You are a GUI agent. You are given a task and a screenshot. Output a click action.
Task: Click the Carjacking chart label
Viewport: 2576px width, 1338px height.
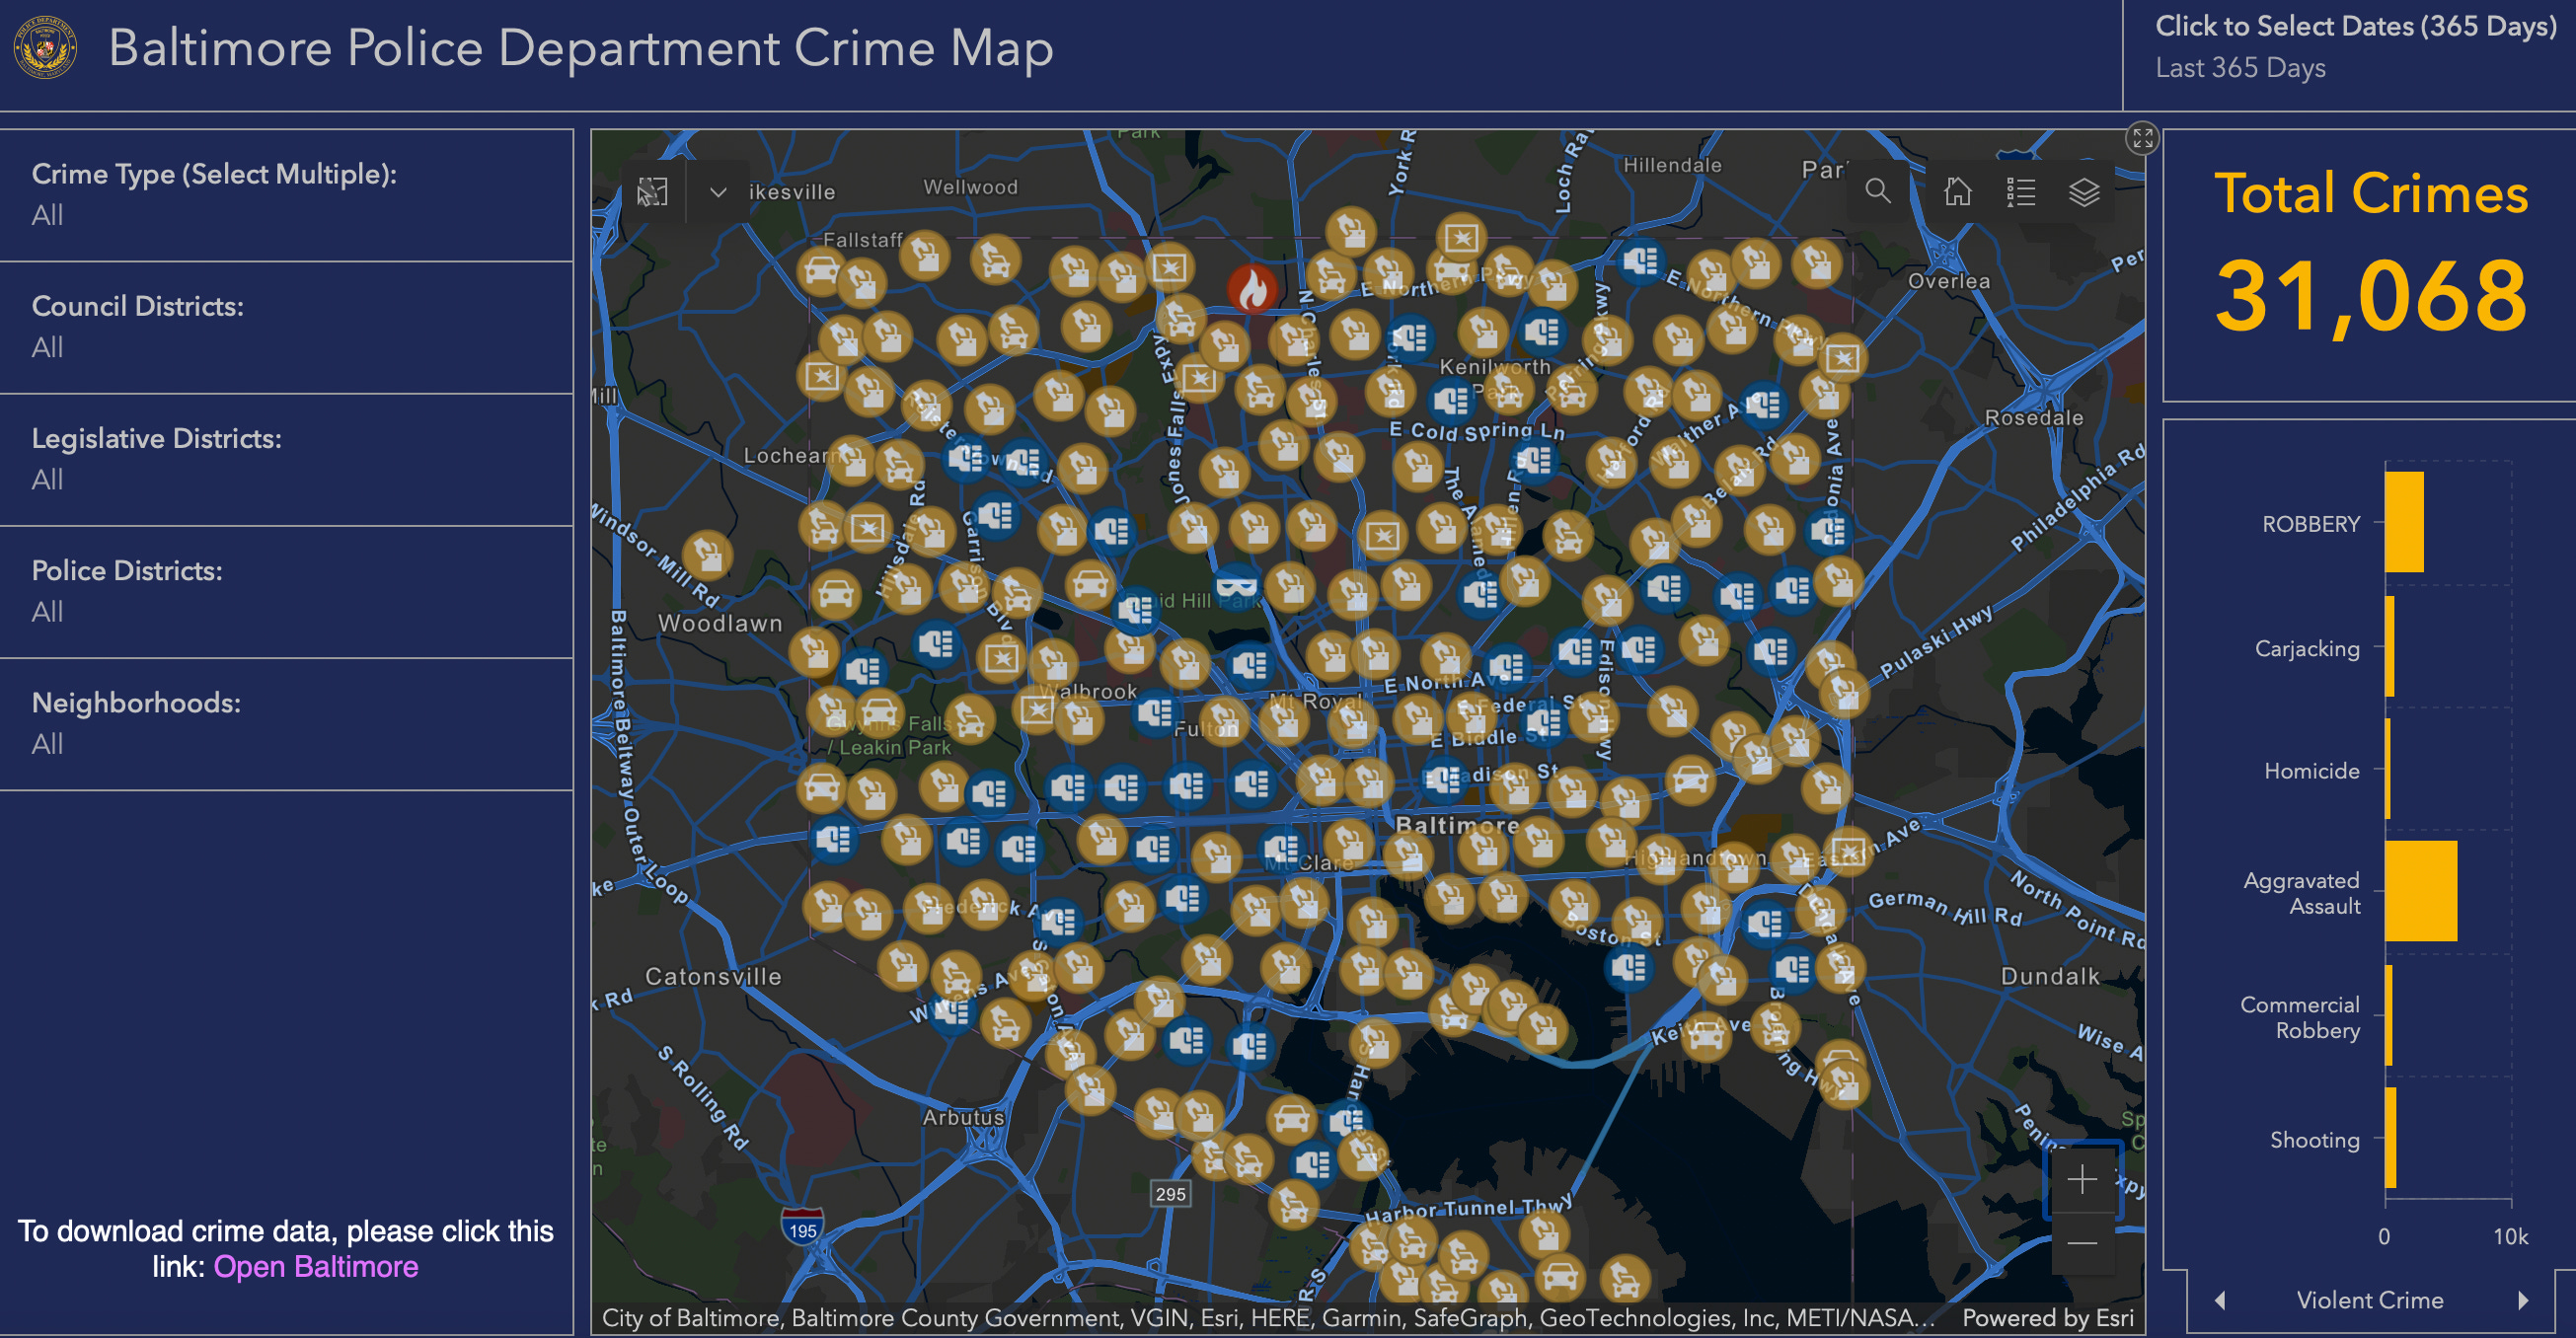pos(2307,649)
